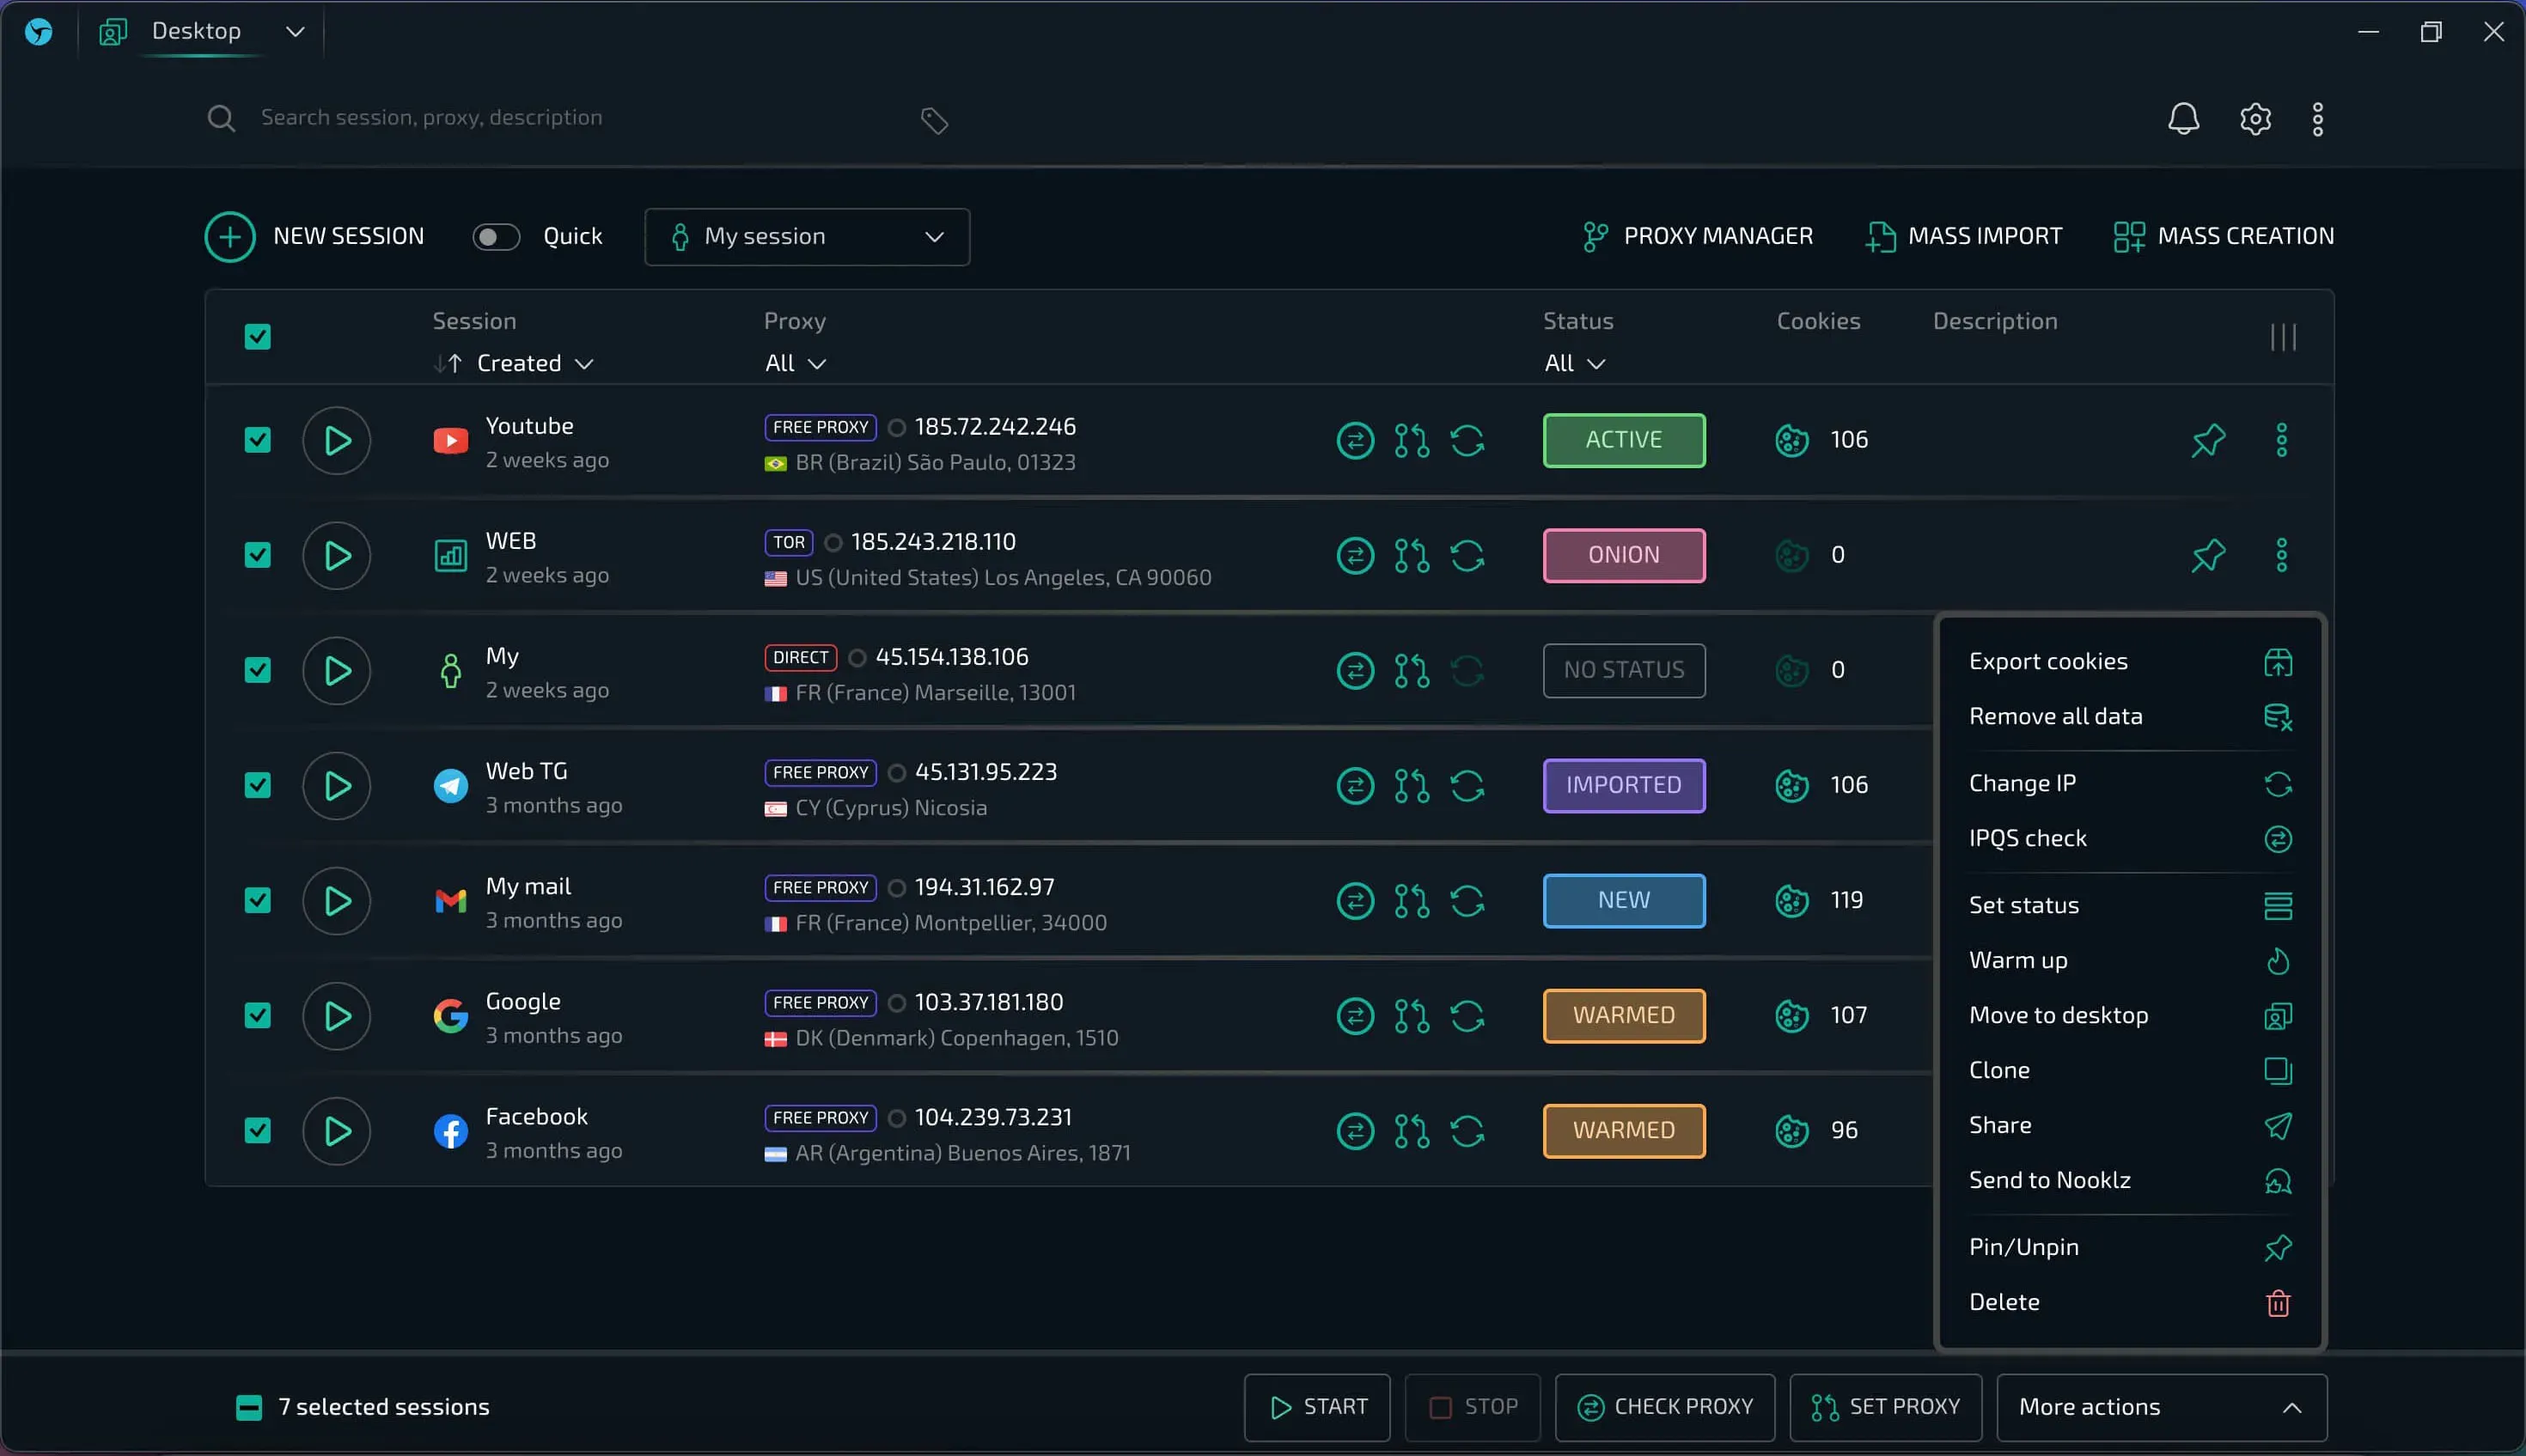Viewport: 2526px width, 1456px height.
Task: Expand the Status All filter dropdown
Action: pyautogui.click(x=1574, y=364)
